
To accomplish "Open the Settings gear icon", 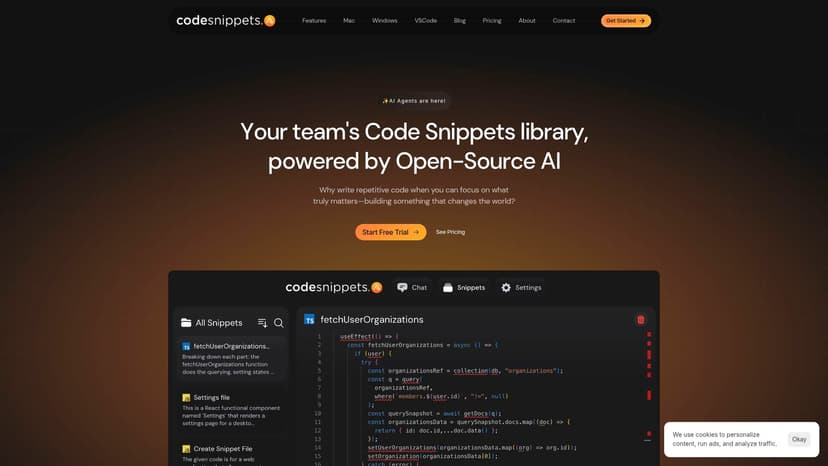I will click(506, 287).
